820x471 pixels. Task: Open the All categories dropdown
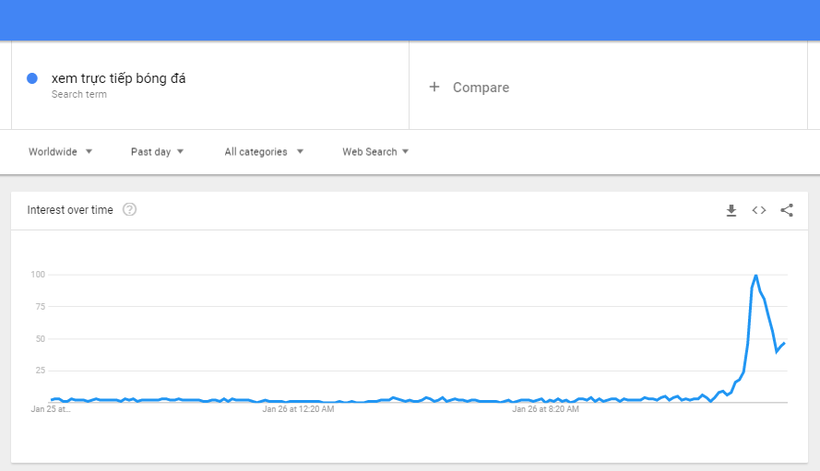click(264, 152)
